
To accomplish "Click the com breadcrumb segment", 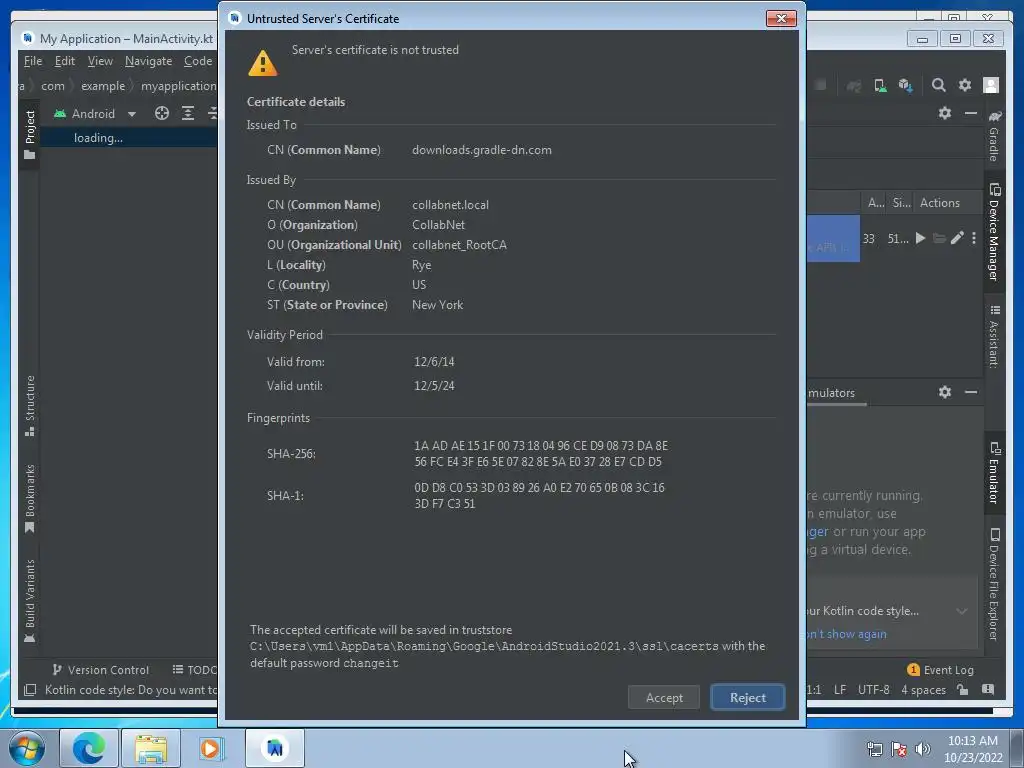I will coord(53,86).
